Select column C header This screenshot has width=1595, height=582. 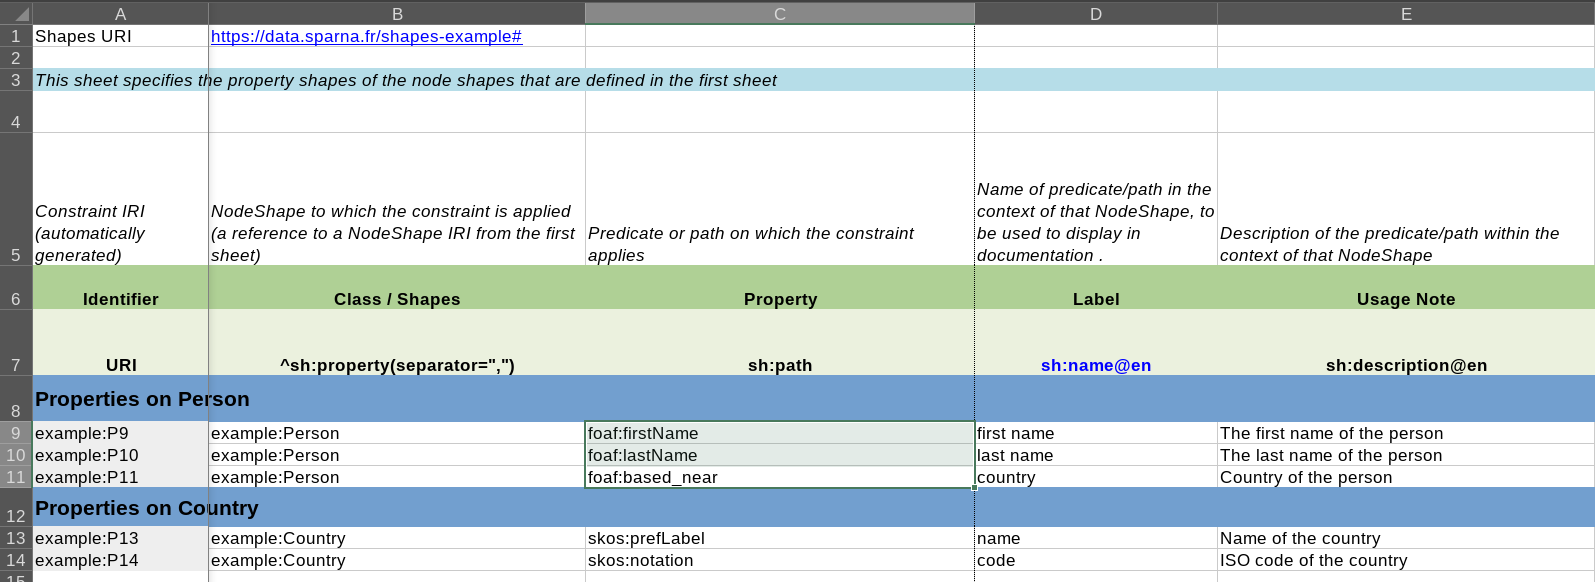[780, 13]
